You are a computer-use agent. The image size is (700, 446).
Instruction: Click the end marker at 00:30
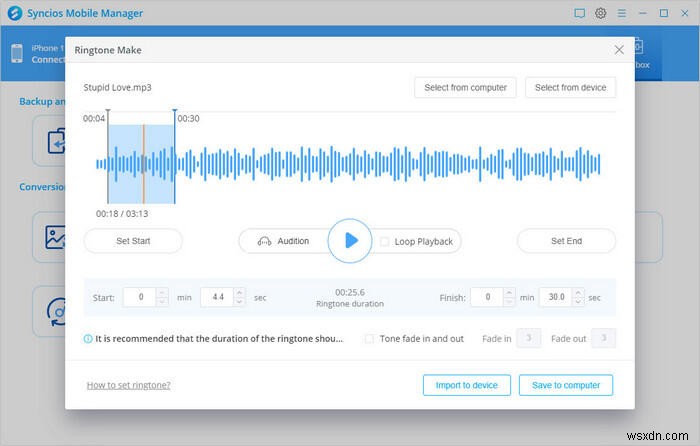click(175, 156)
